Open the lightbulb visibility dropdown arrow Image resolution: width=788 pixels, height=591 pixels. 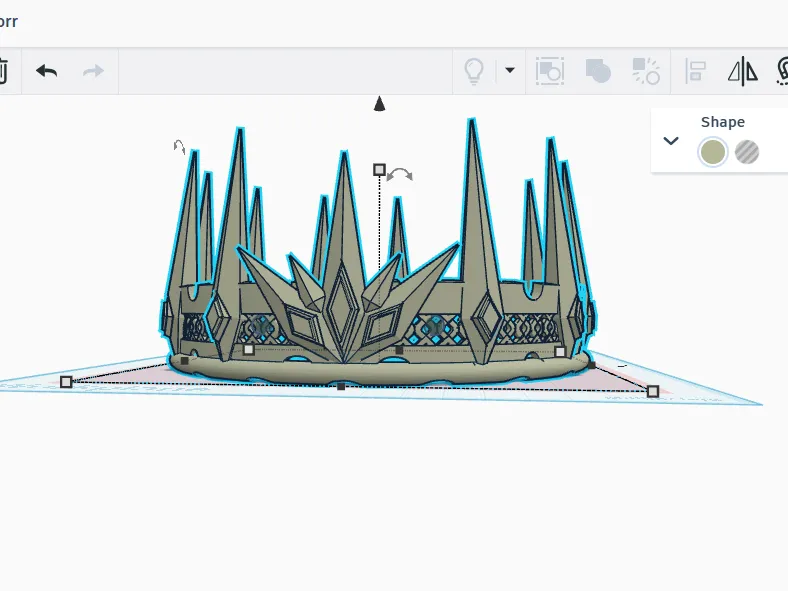coord(510,70)
